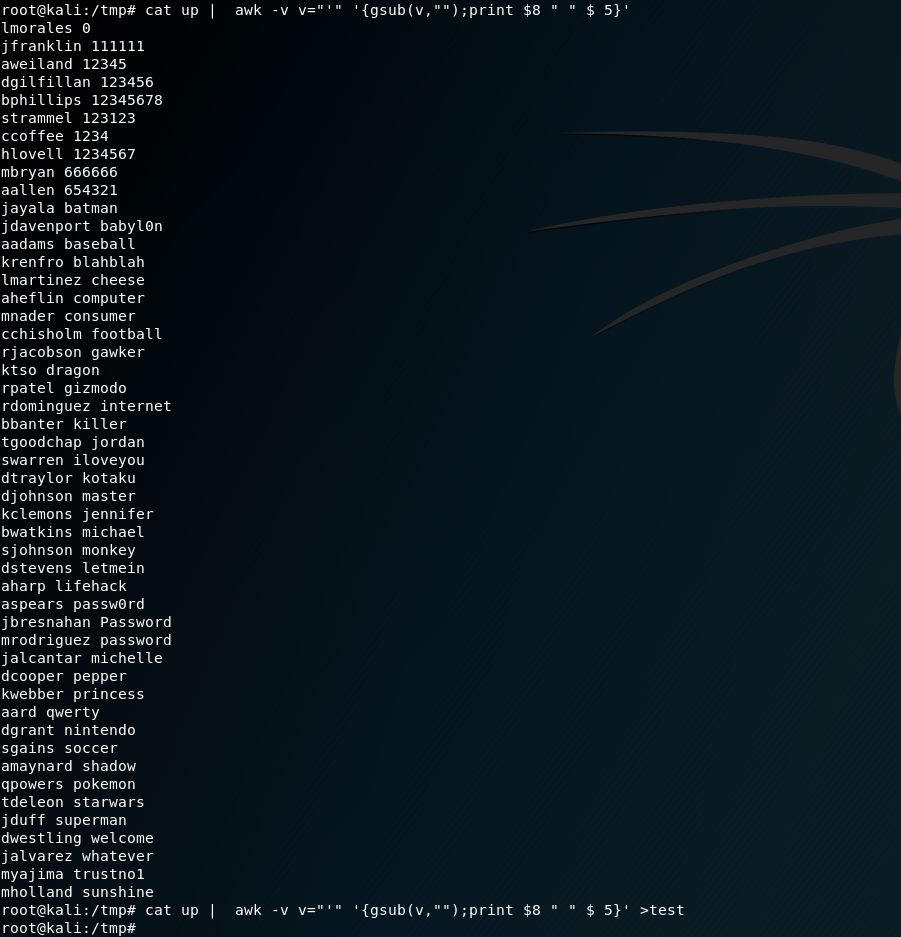
Task: Click the "jalcantar michelle" row
Action: [x=82, y=658]
